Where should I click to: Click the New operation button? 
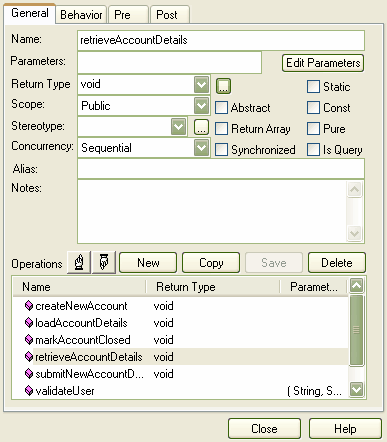[x=148, y=263]
